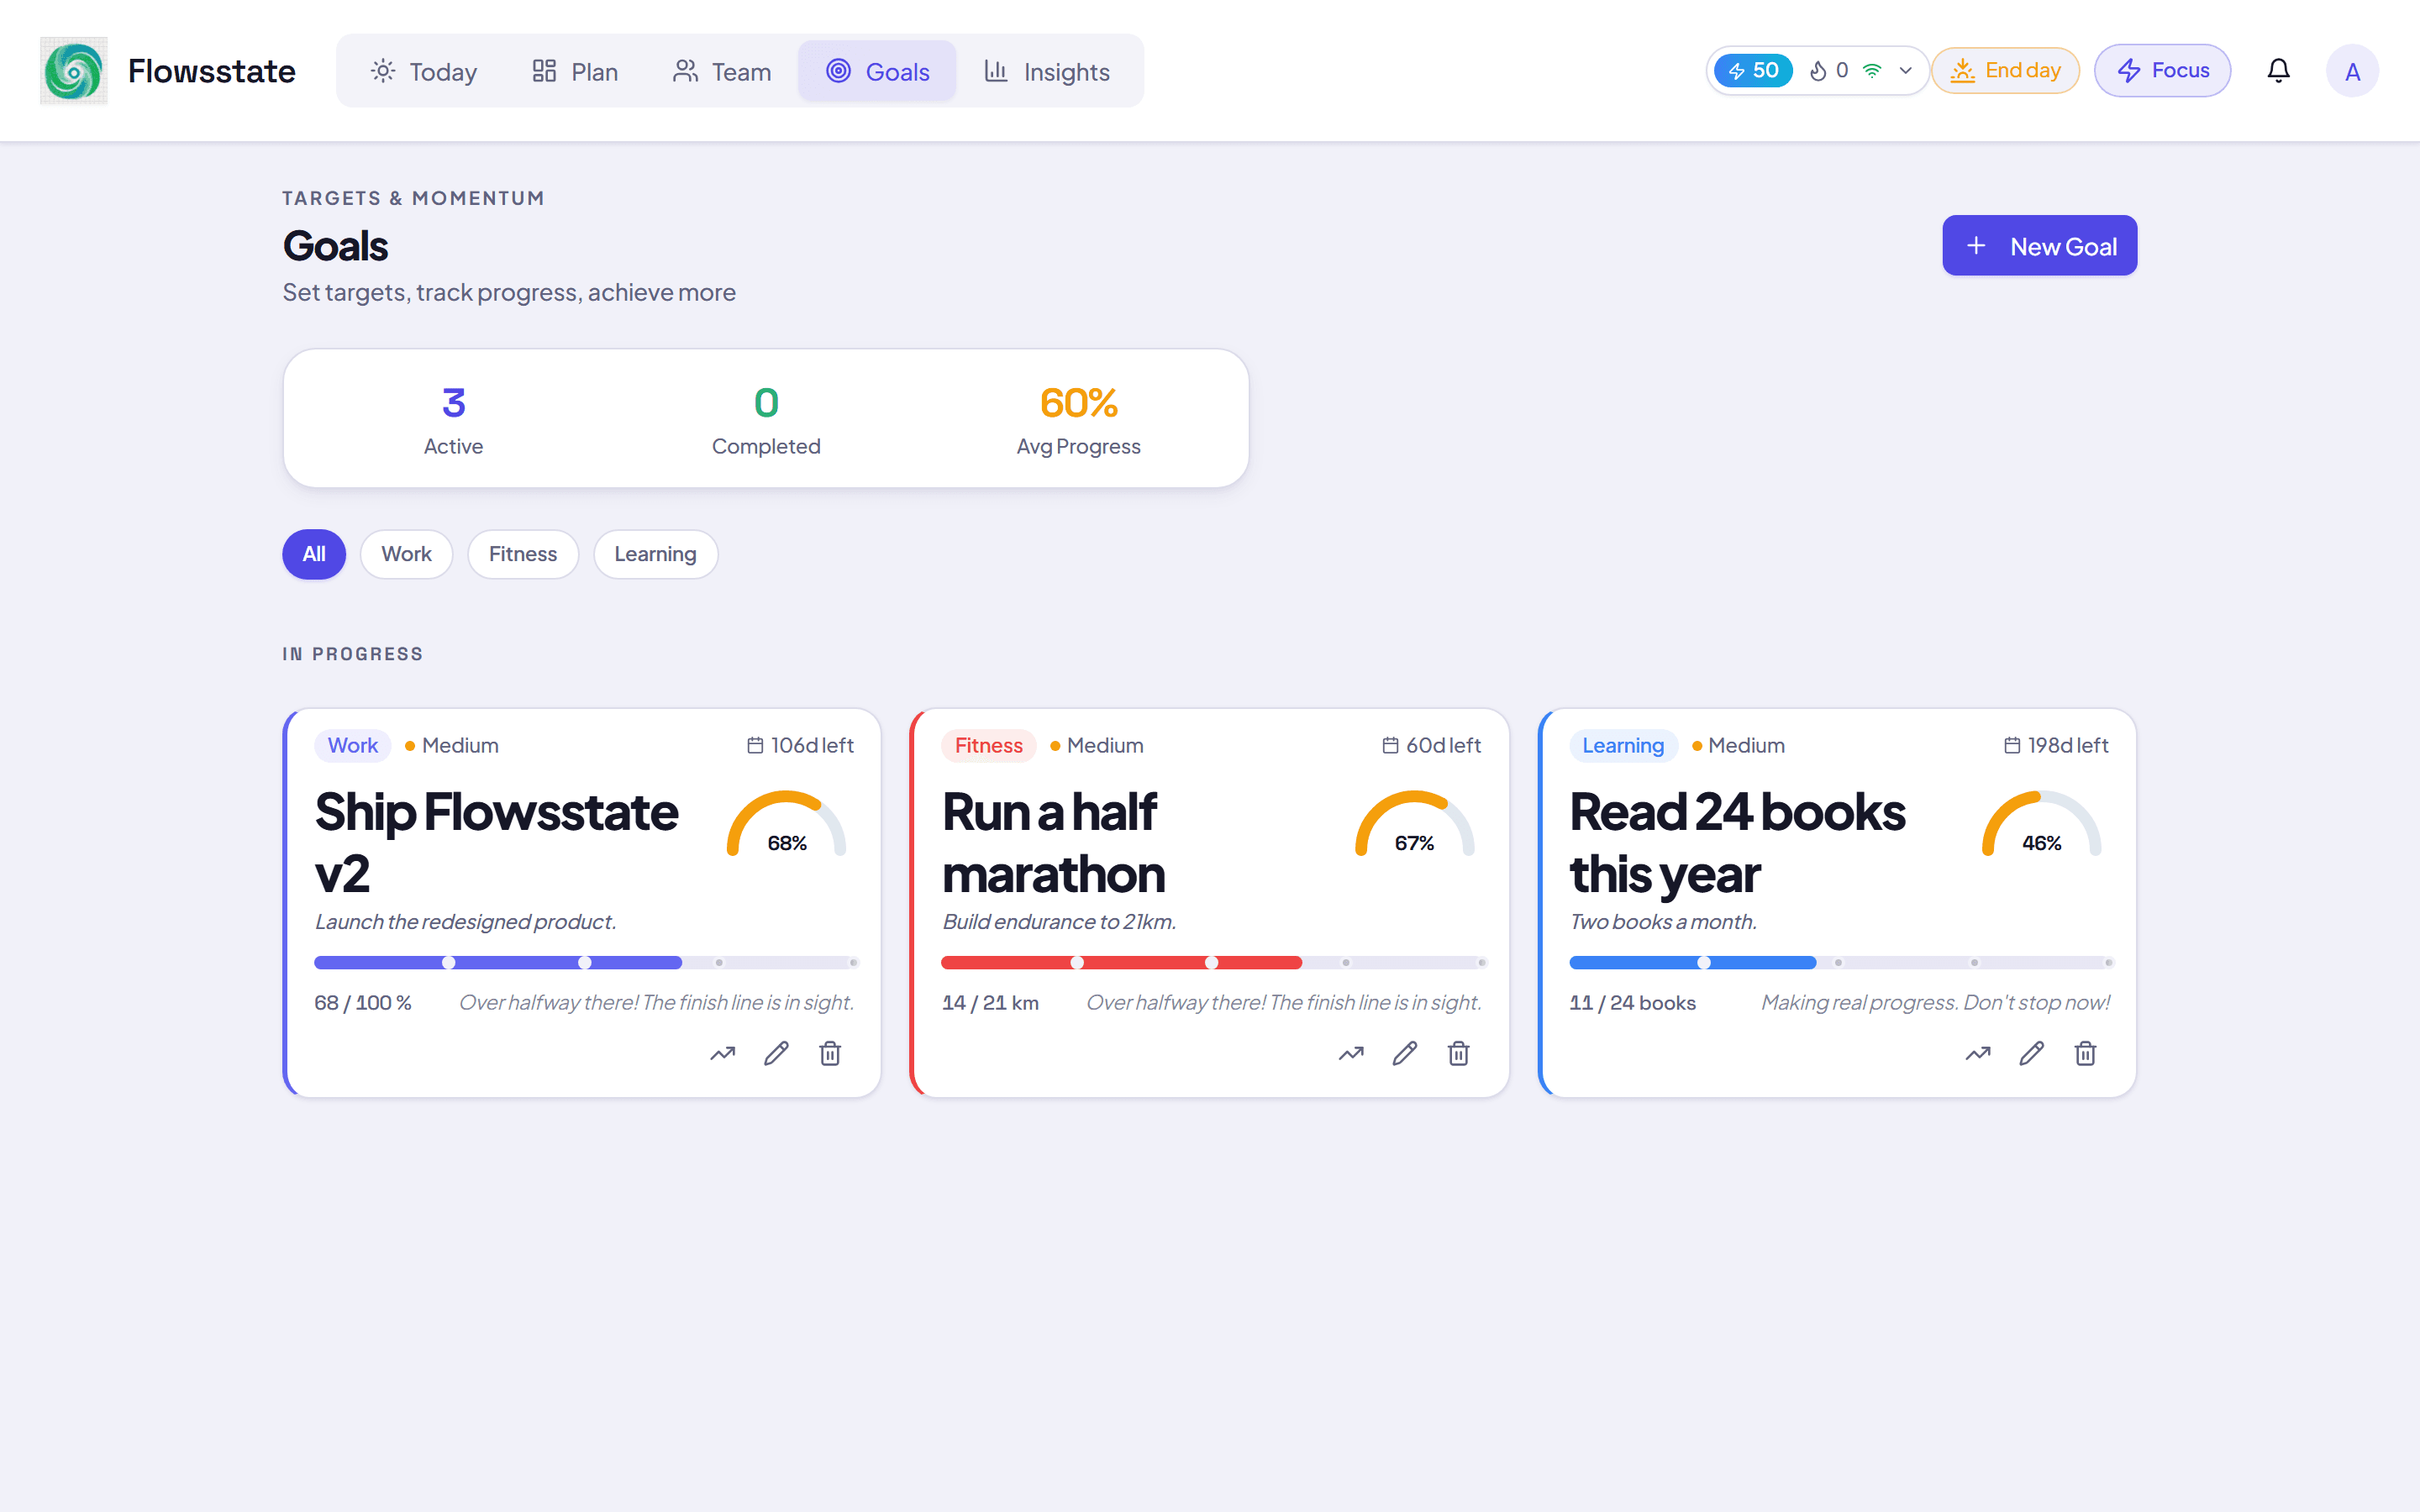Image resolution: width=2420 pixels, height=1512 pixels.
Task: Switch to the Team tab
Action: coord(722,72)
